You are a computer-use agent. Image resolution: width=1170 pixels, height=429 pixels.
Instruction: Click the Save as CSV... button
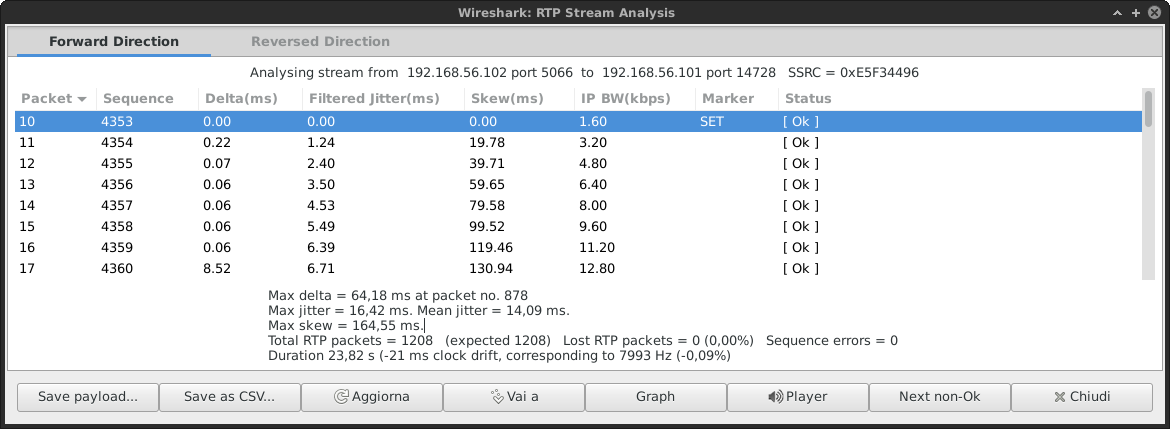230,397
